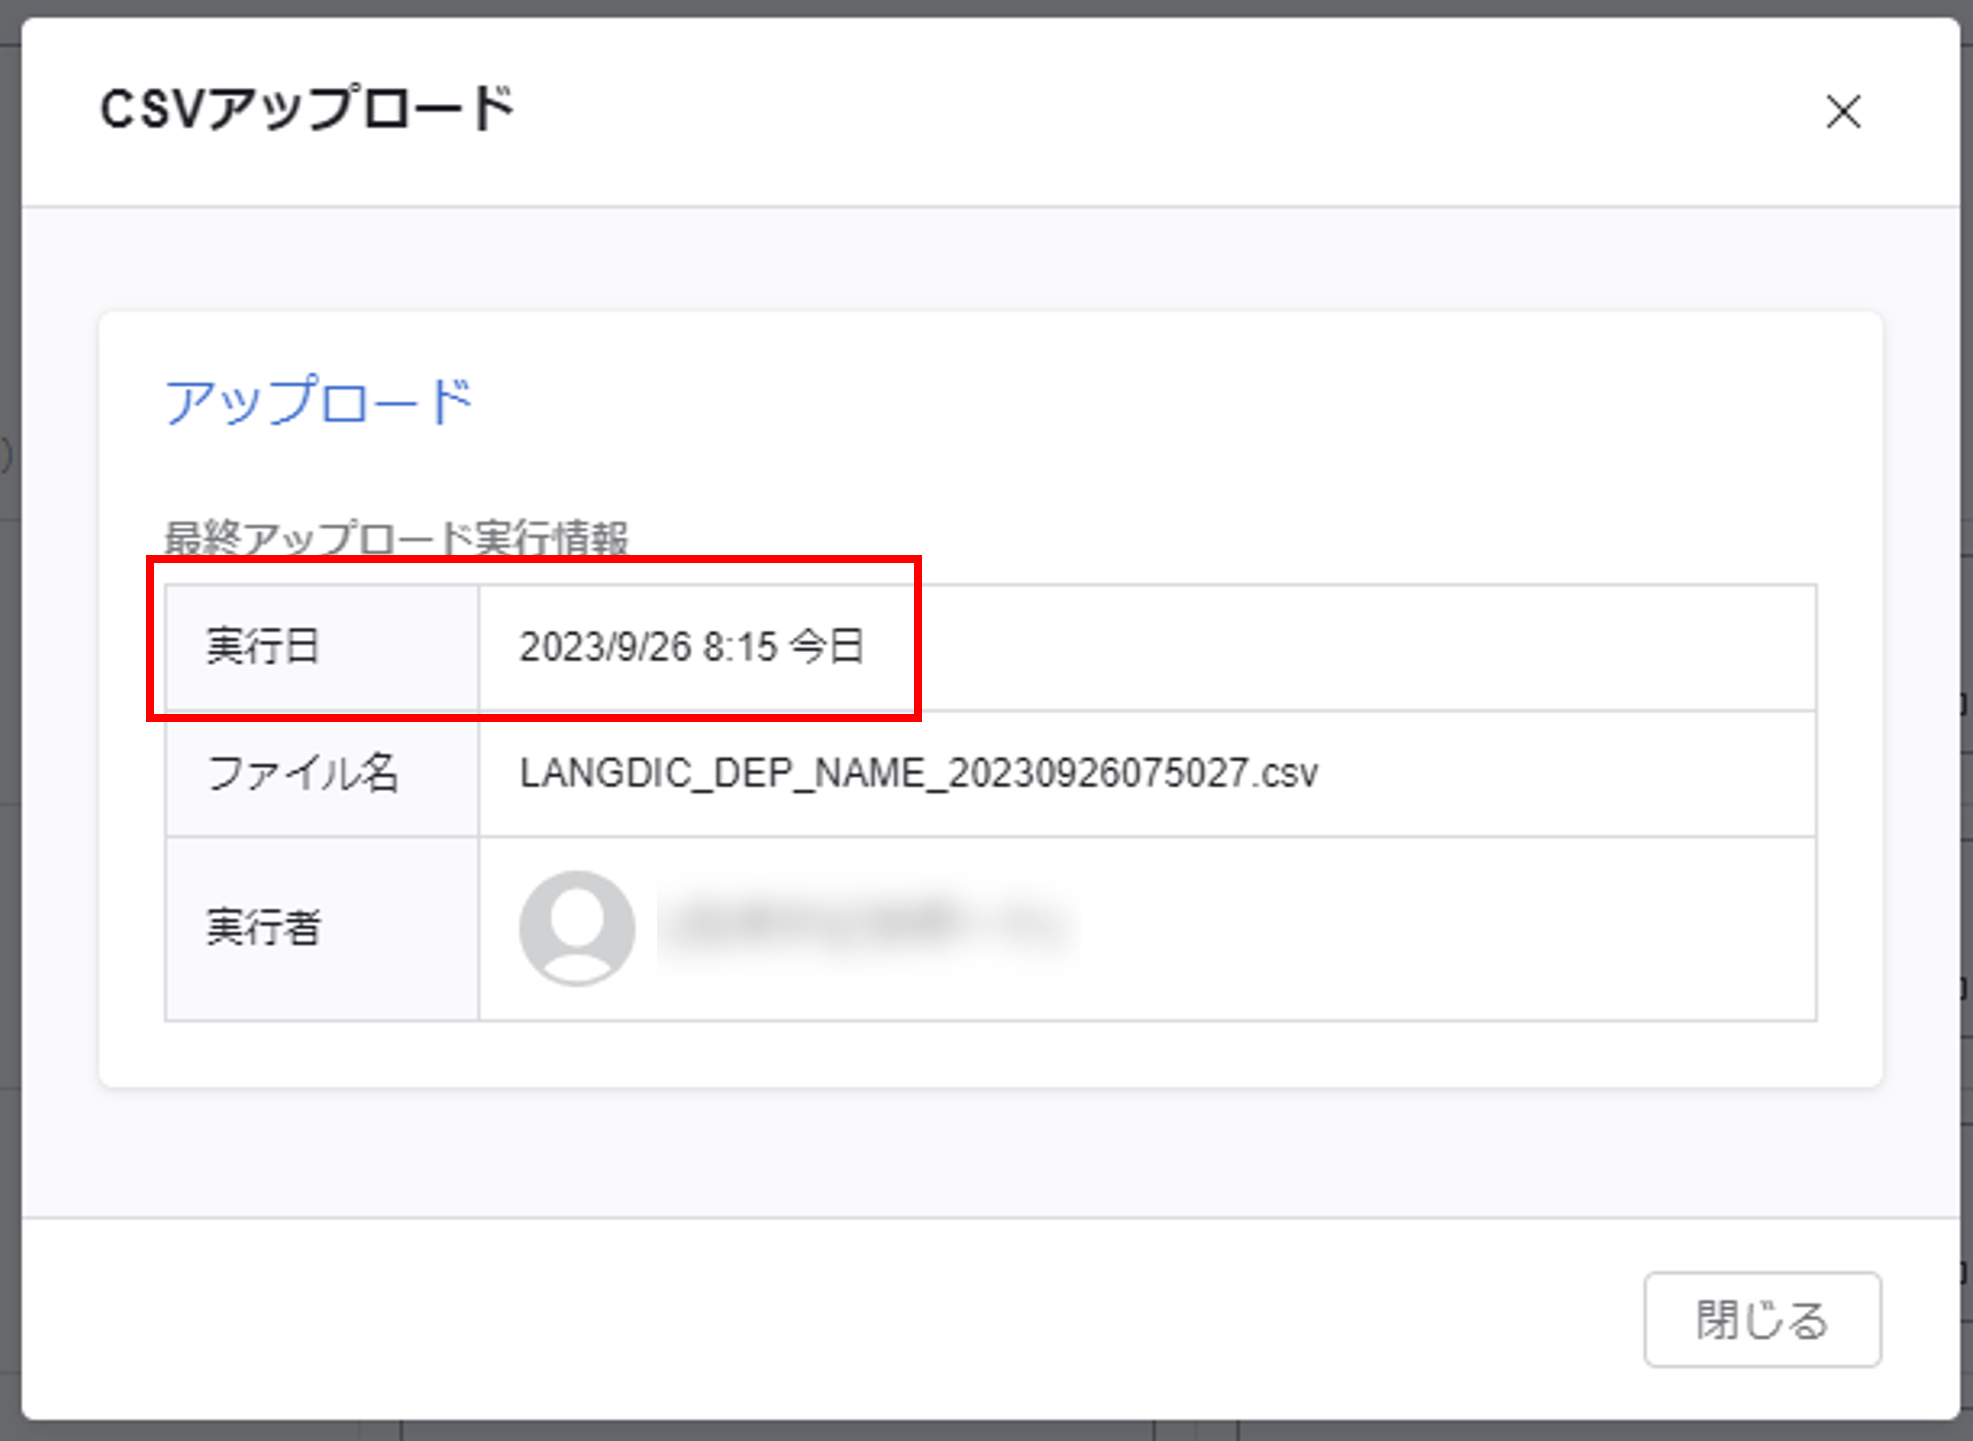Click empty space in the 実行日 row

tap(1350, 647)
